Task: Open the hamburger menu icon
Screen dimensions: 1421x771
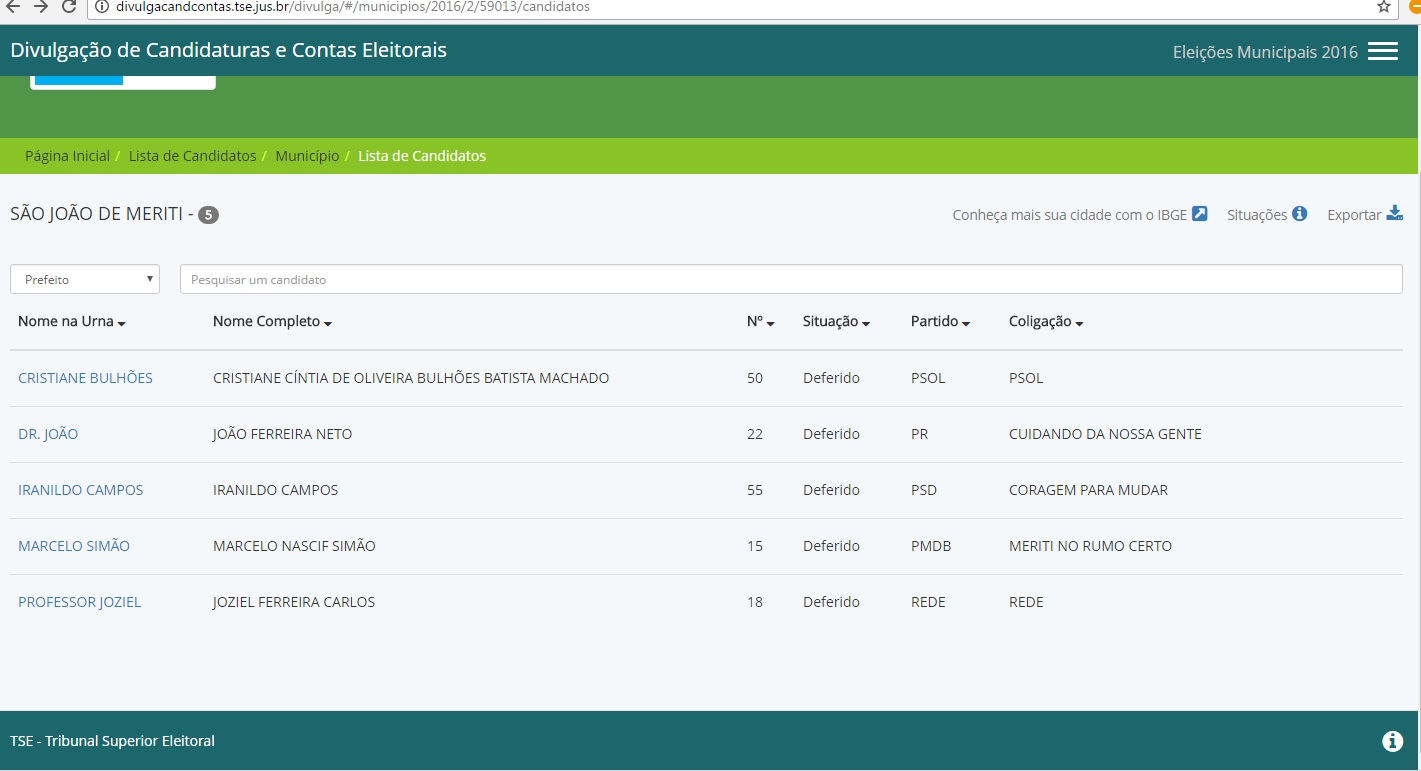Action: point(1383,51)
